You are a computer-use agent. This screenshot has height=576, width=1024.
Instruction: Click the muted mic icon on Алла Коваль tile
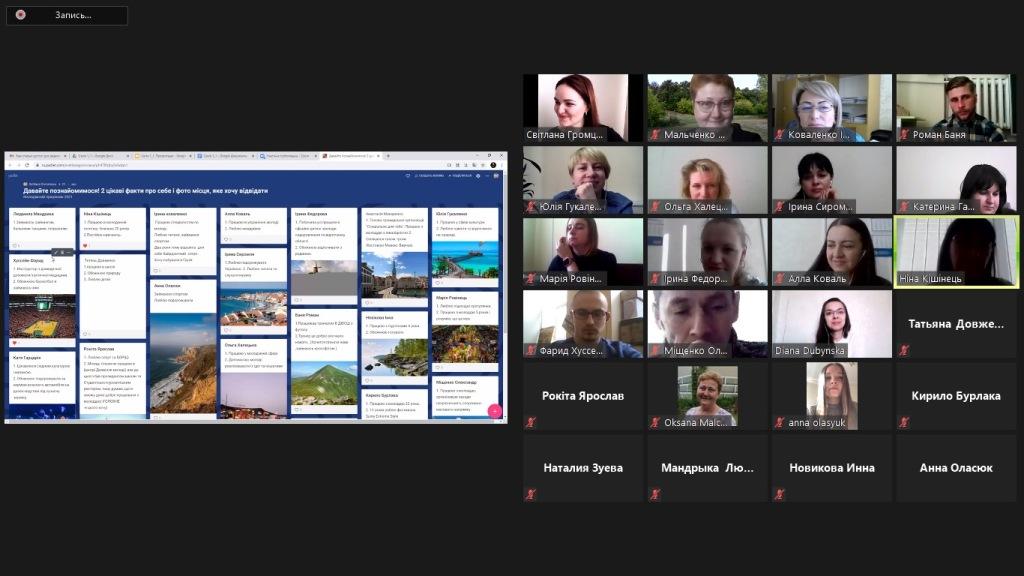click(779, 278)
